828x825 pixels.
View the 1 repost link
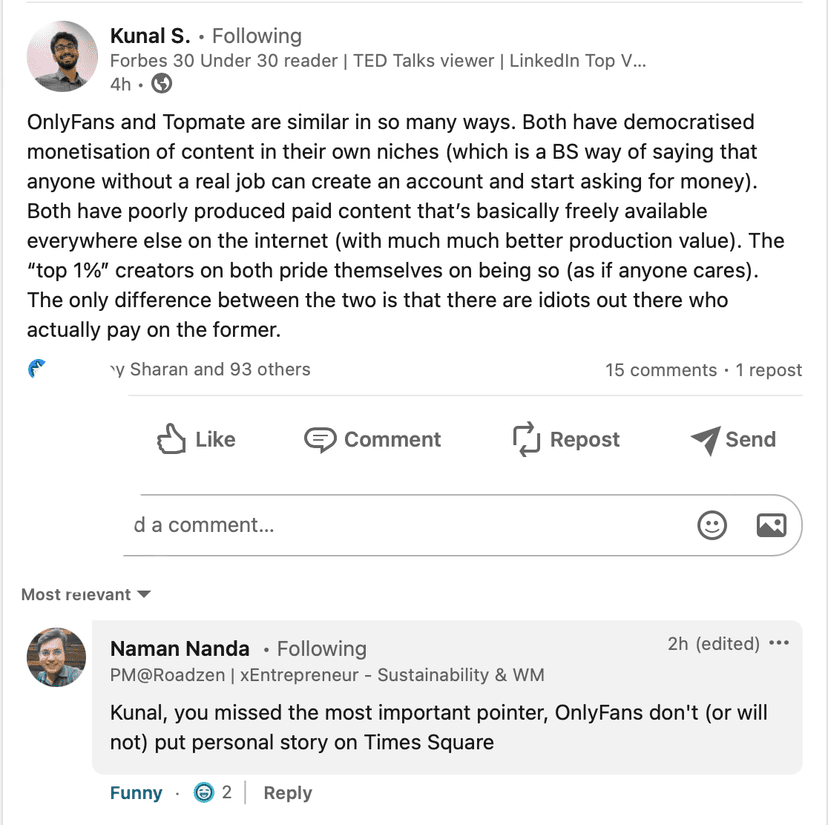click(x=769, y=370)
